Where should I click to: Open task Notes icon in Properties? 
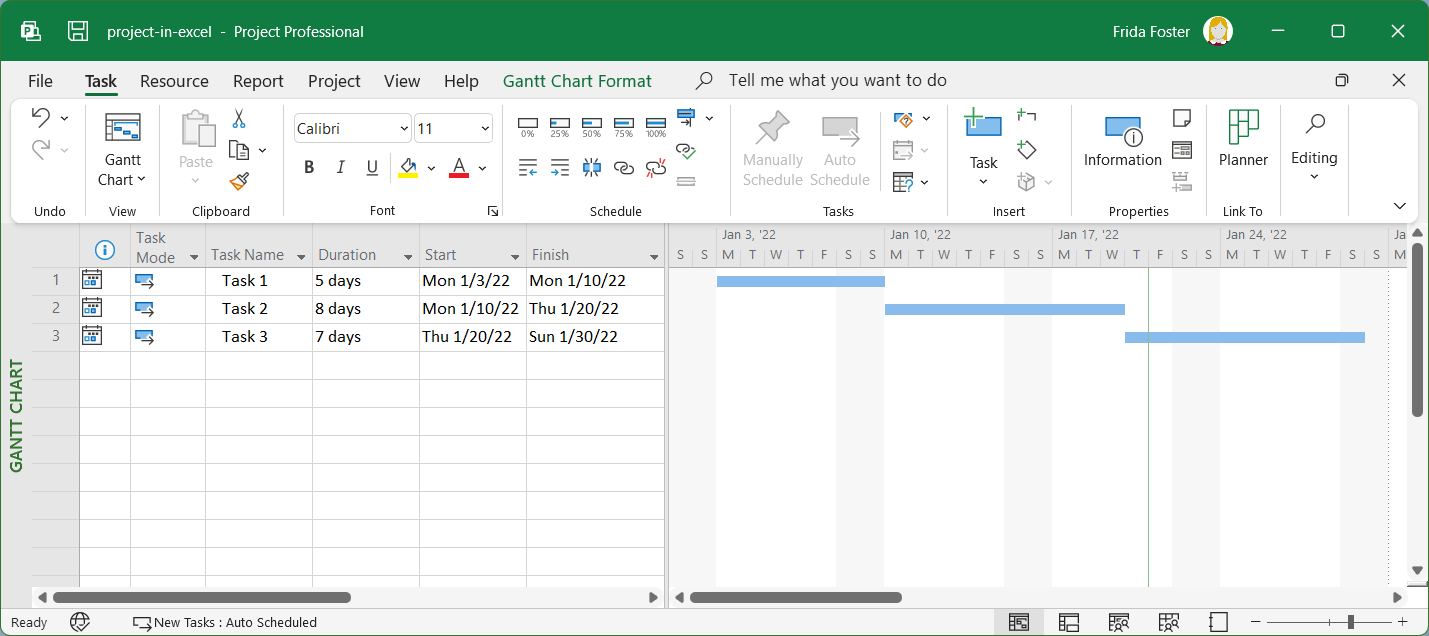coord(1182,118)
